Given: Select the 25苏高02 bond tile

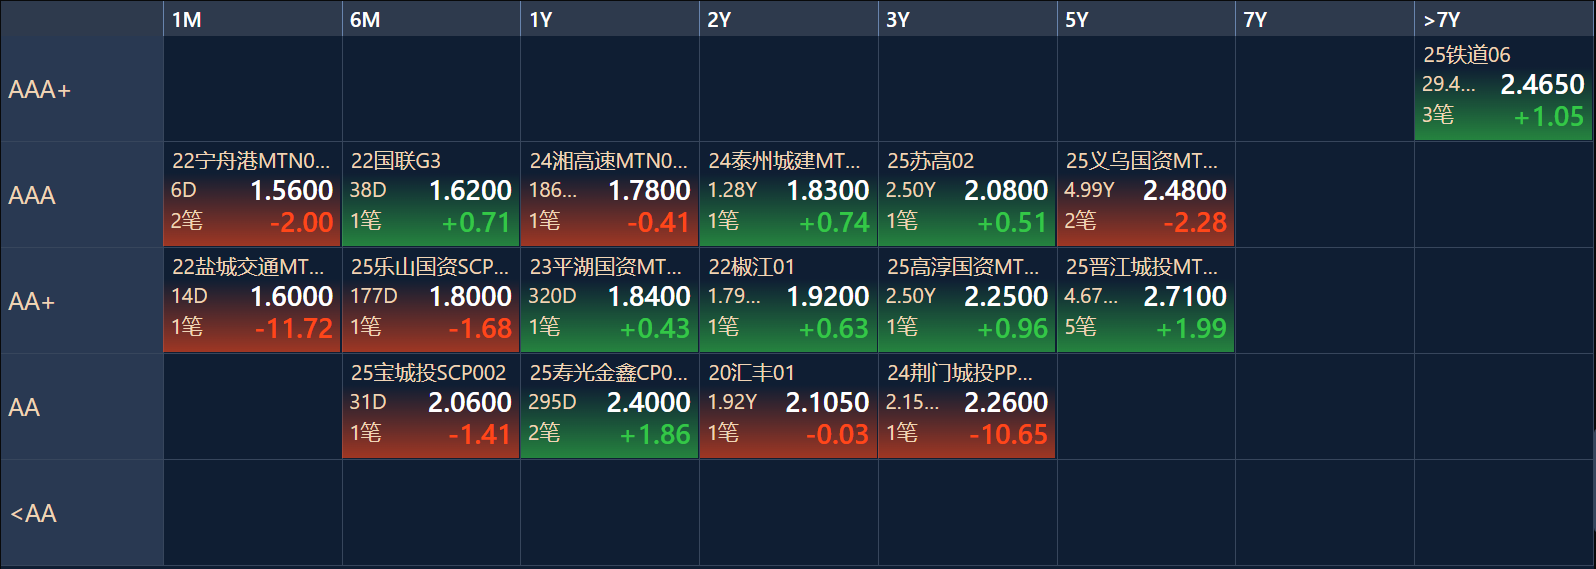Looking at the screenshot, I should [x=967, y=195].
